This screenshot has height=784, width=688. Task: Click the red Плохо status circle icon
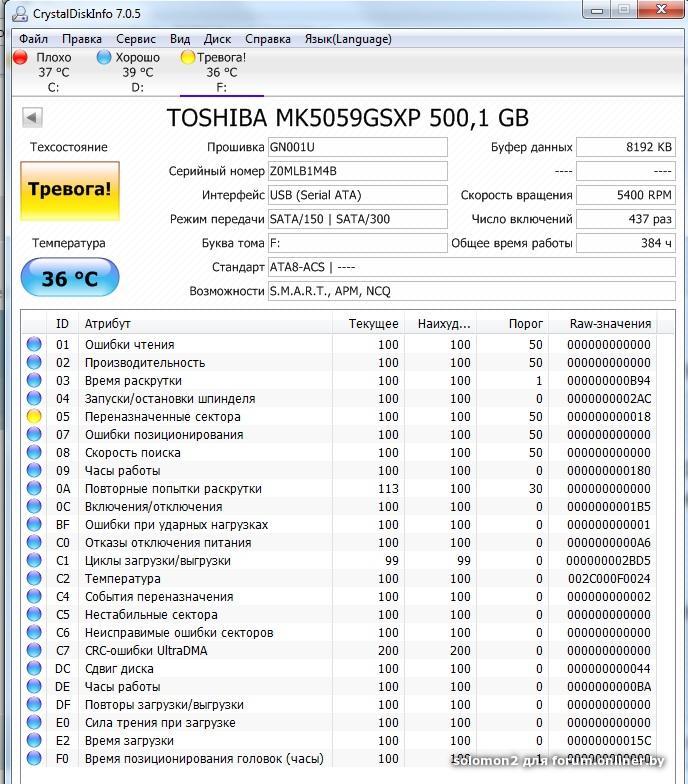point(20,58)
